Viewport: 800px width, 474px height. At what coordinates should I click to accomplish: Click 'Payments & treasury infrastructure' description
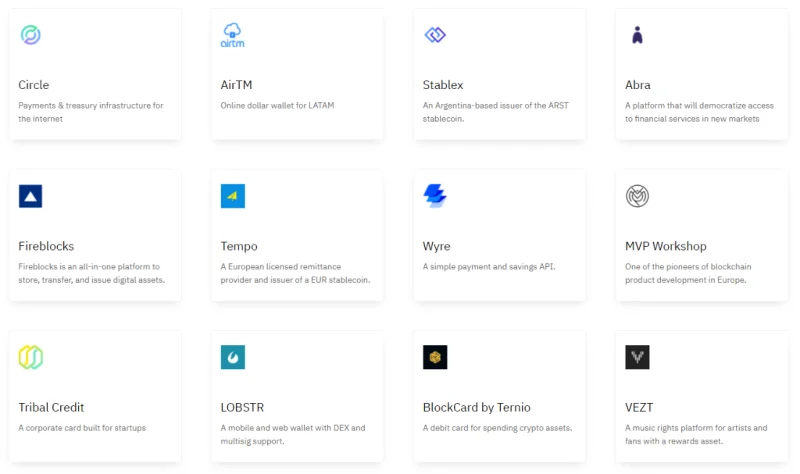(91, 112)
